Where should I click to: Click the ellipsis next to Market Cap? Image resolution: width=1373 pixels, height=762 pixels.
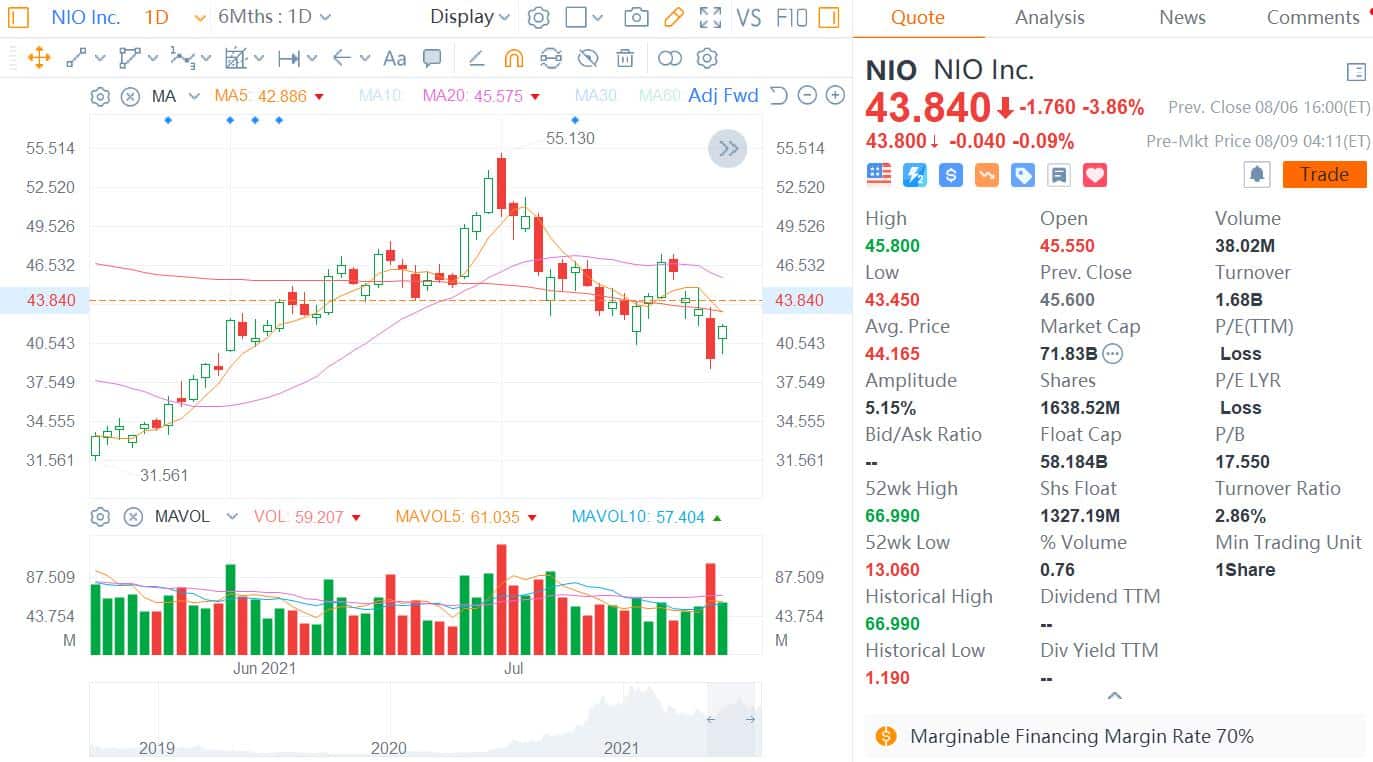1112,353
